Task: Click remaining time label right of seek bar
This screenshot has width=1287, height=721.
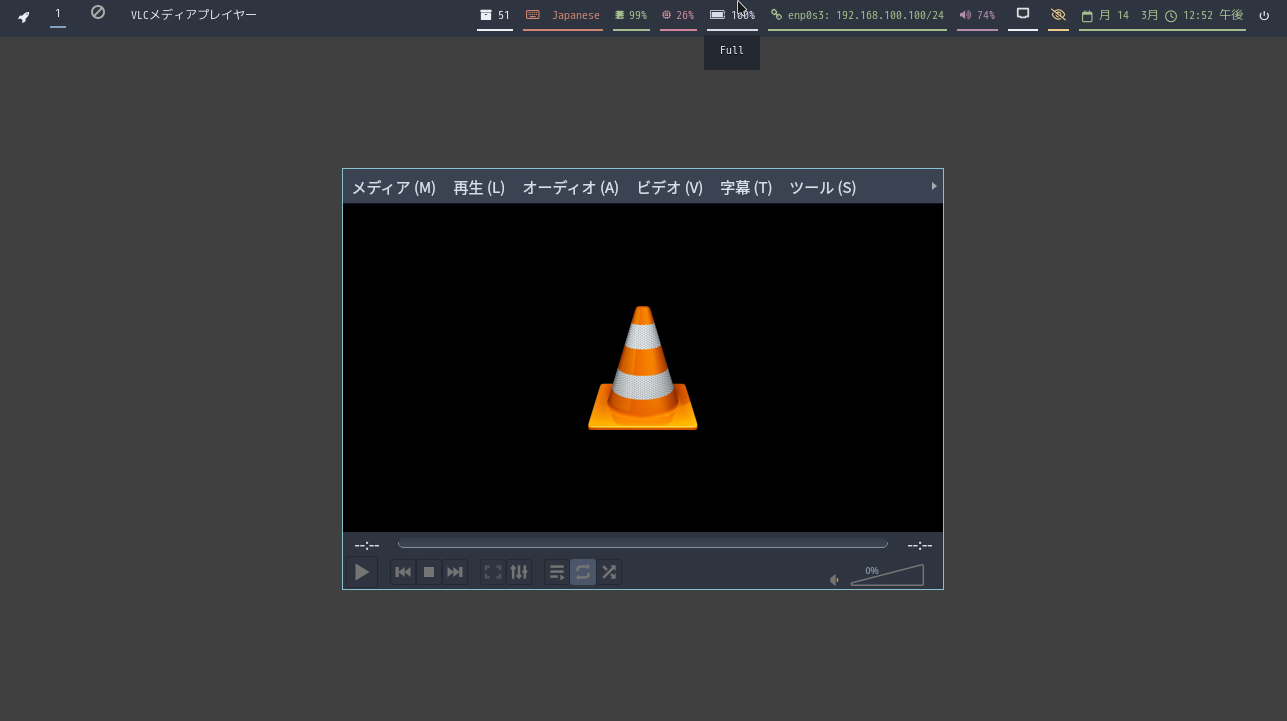Action: (x=920, y=545)
